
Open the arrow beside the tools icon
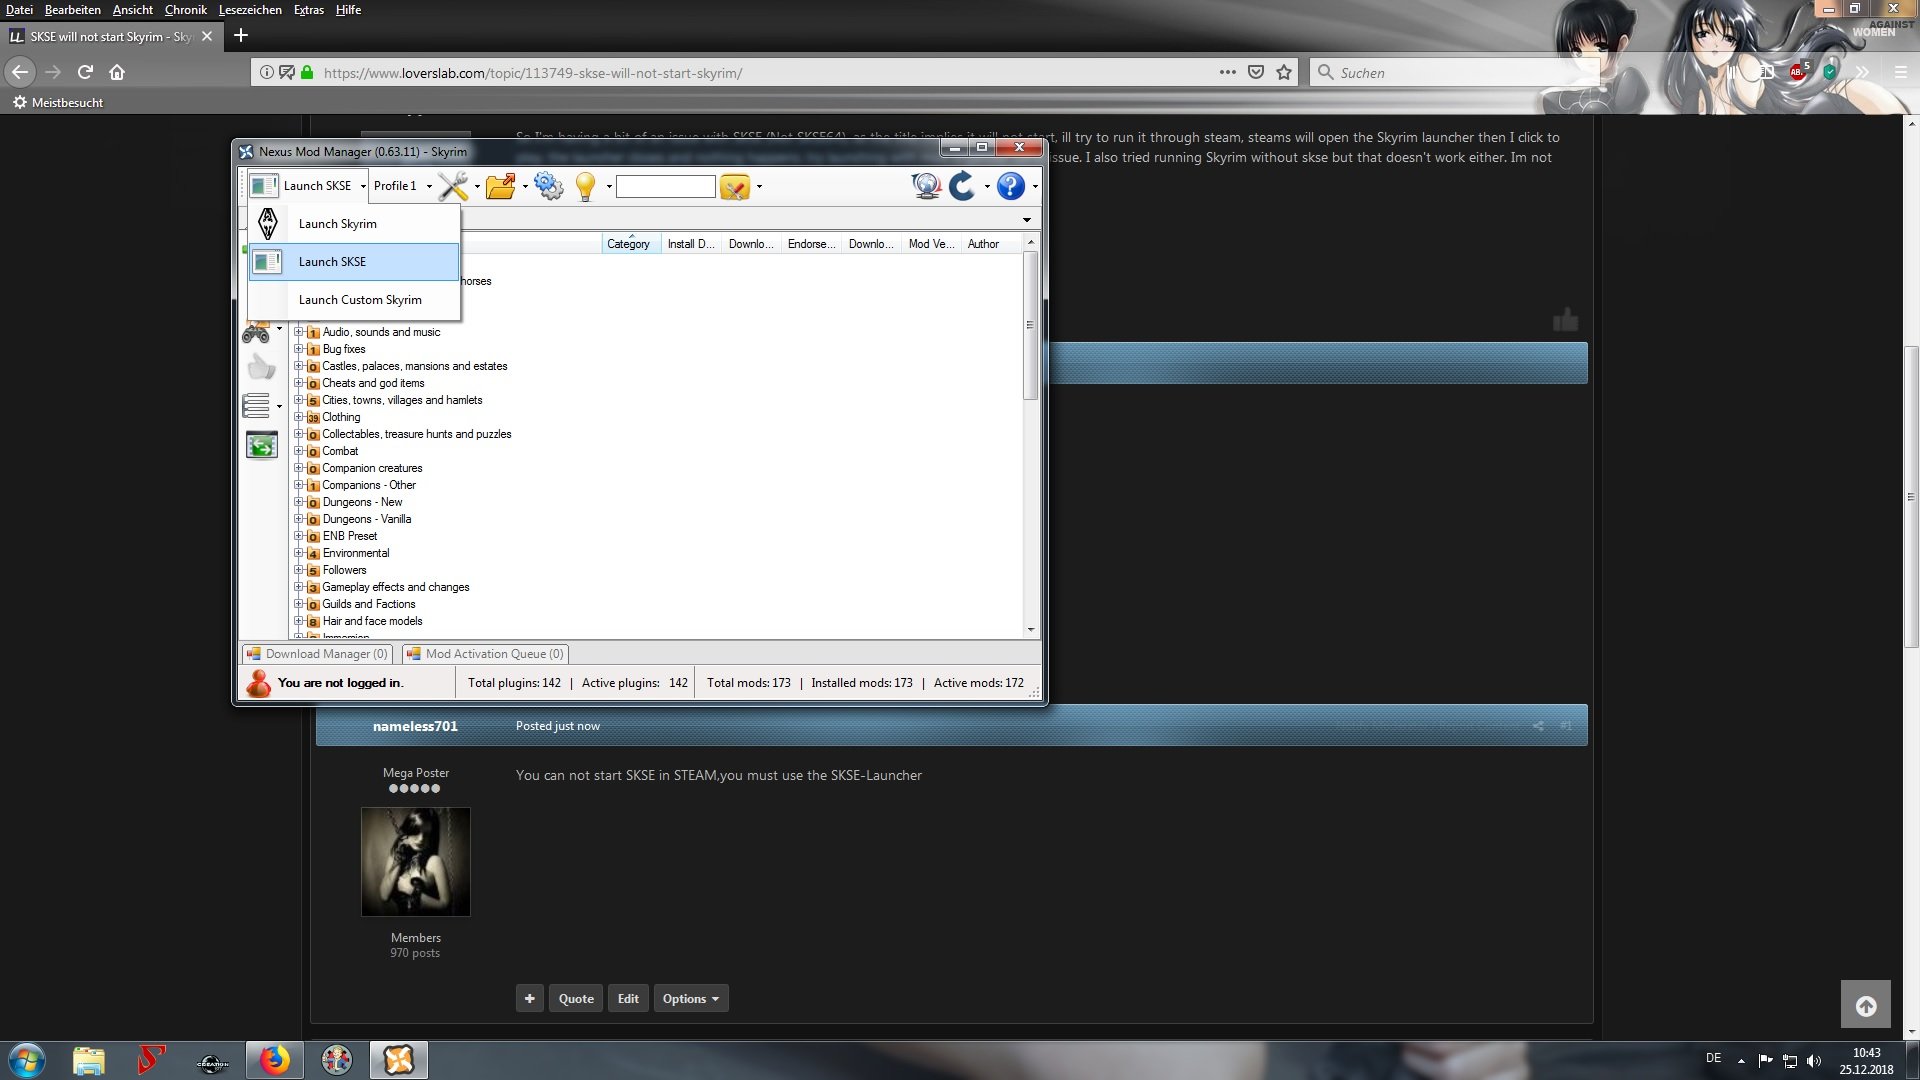point(477,186)
